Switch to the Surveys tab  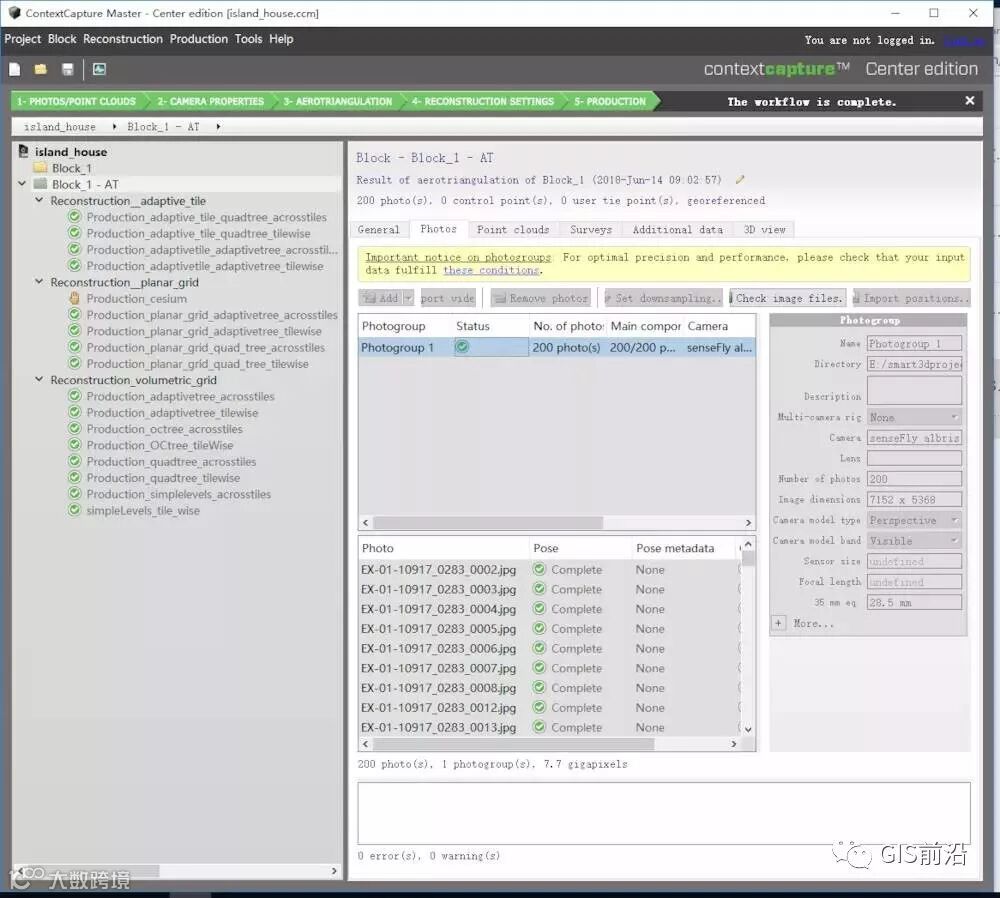591,230
